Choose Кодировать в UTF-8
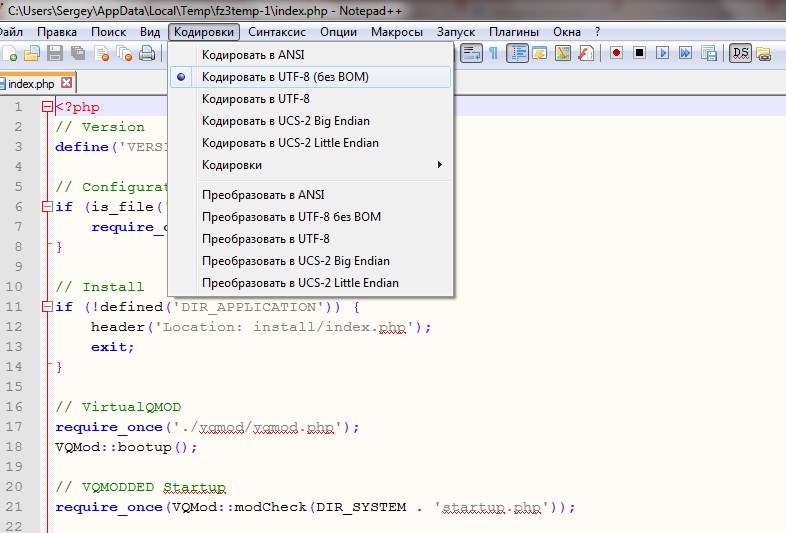The image size is (786, 533). pos(310,99)
